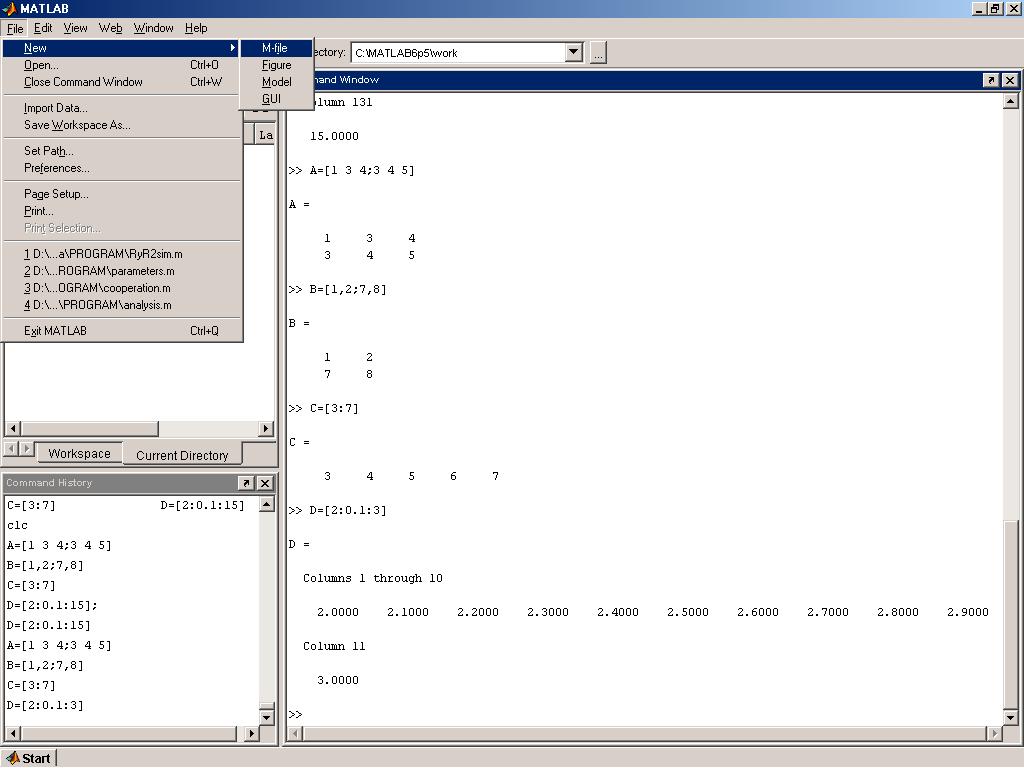Click the Command Window scrollbar down arrow
Image resolution: width=1024 pixels, height=768 pixels.
(1010, 718)
